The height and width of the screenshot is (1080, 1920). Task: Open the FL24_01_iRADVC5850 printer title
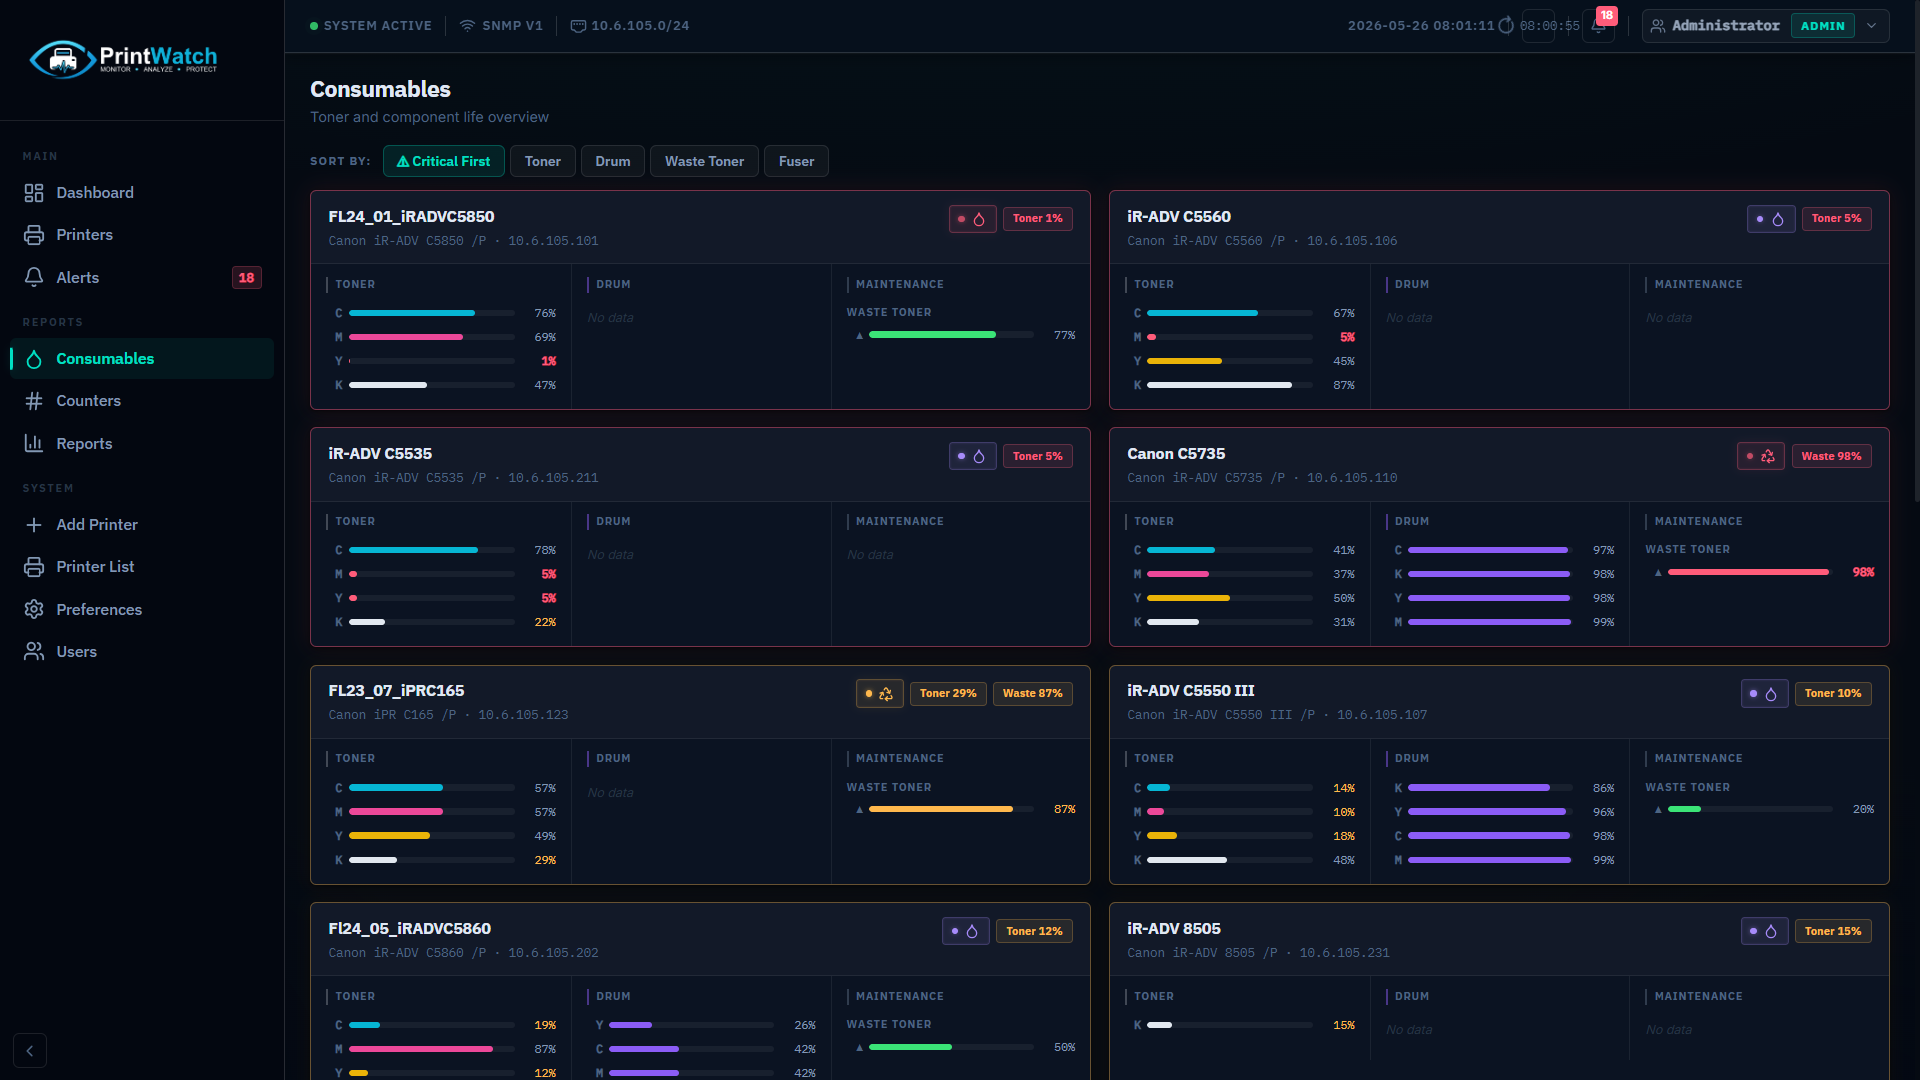411,217
